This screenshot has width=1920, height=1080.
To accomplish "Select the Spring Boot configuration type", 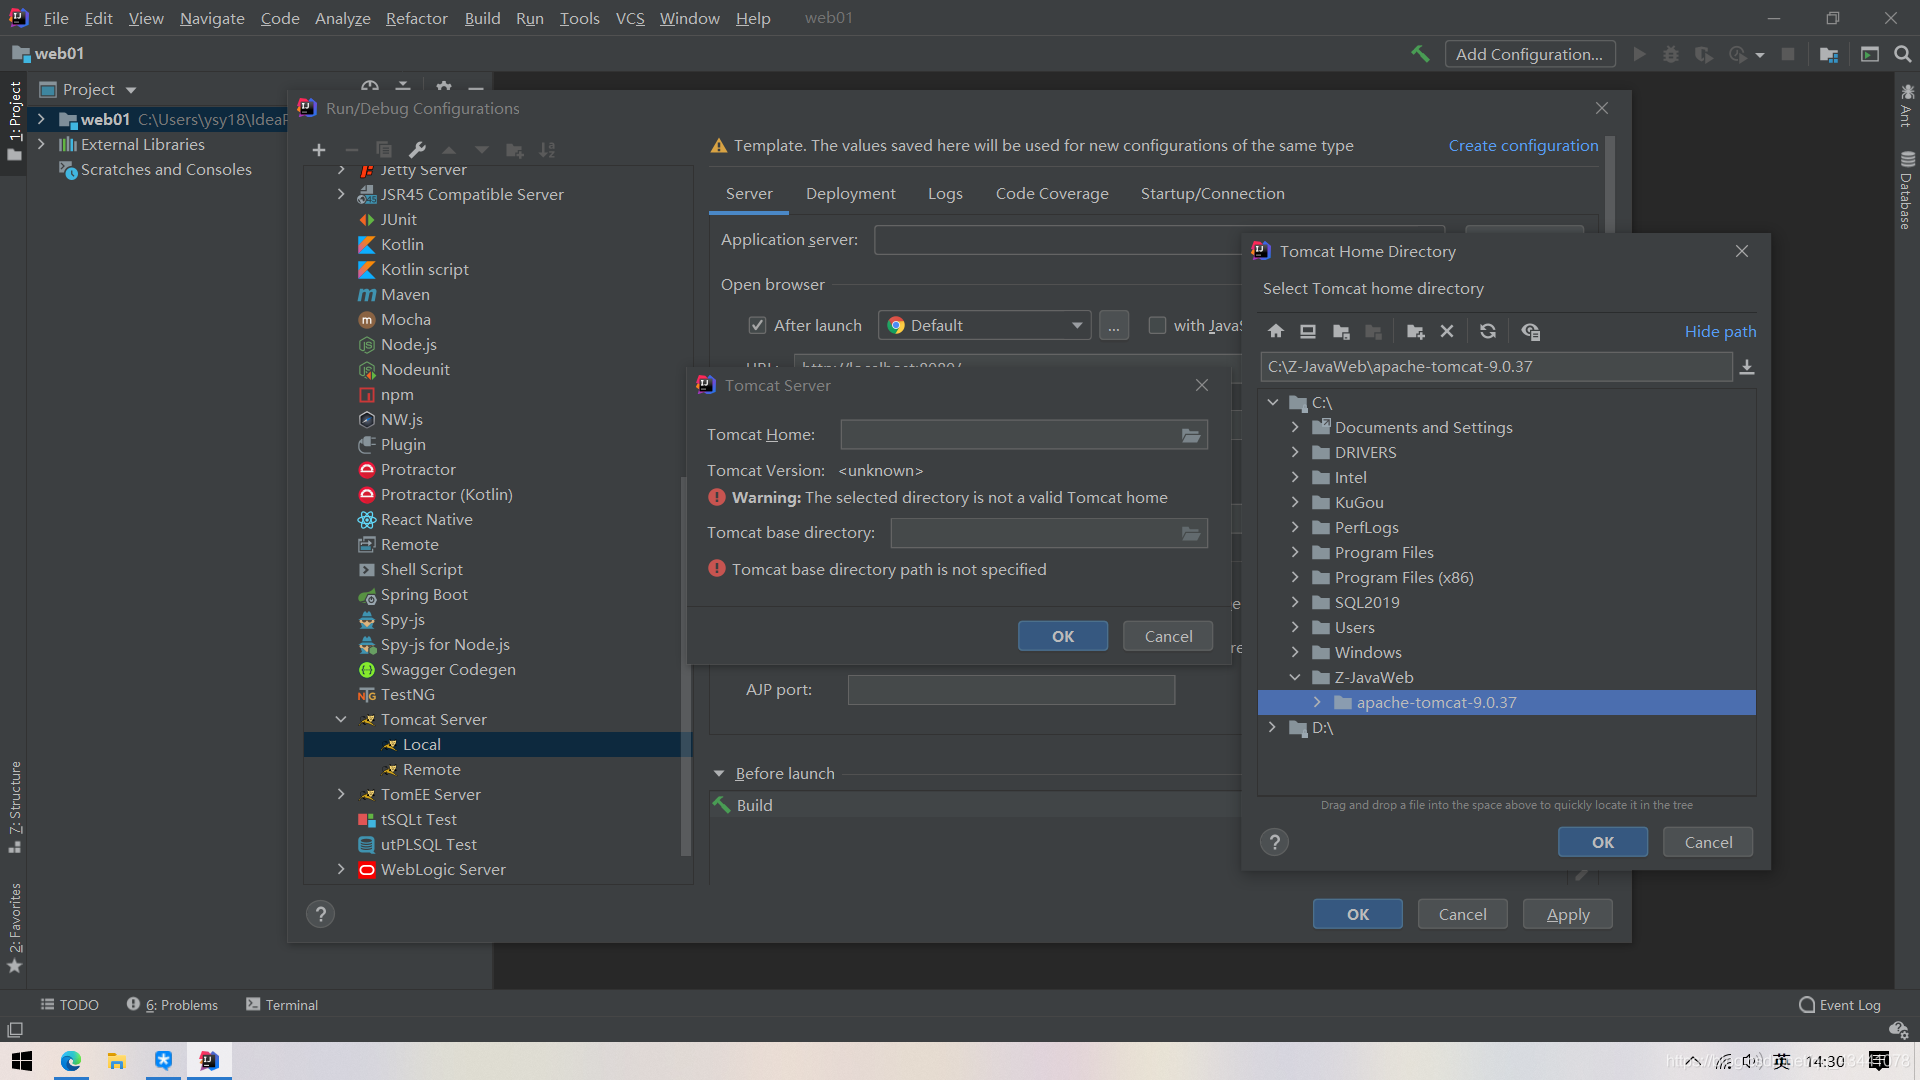I will [424, 594].
